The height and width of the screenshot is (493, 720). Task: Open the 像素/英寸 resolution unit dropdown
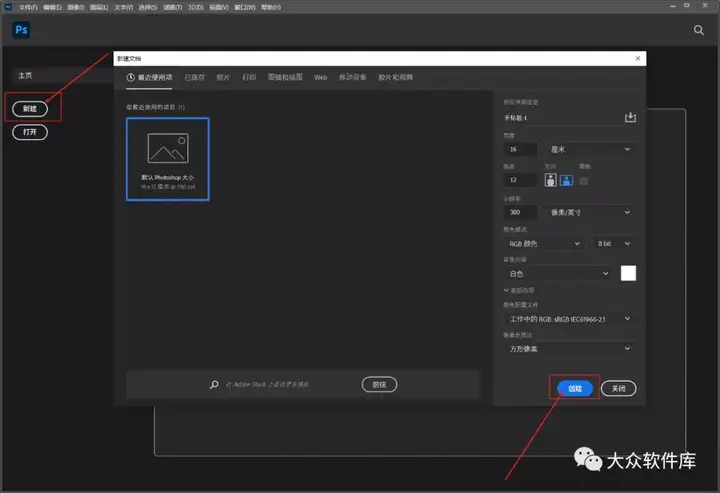(591, 212)
